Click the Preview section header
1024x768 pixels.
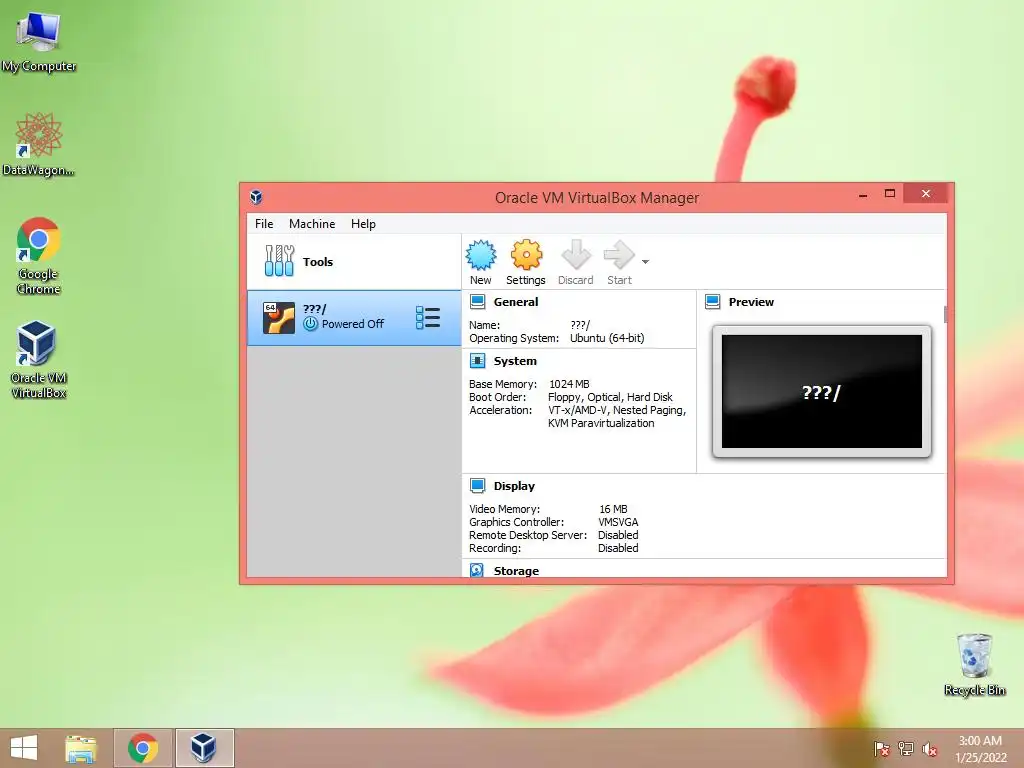(x=751, y=302)
